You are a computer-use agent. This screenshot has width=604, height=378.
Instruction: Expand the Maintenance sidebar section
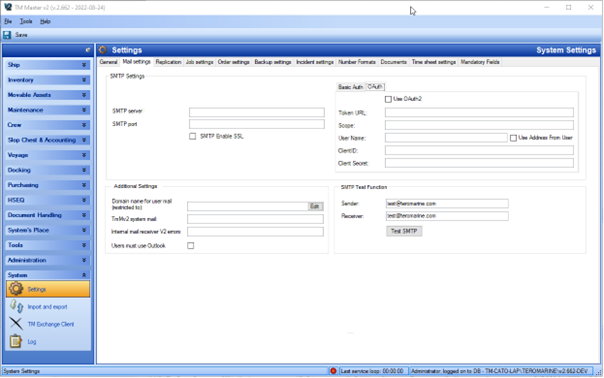pos(48,110)
